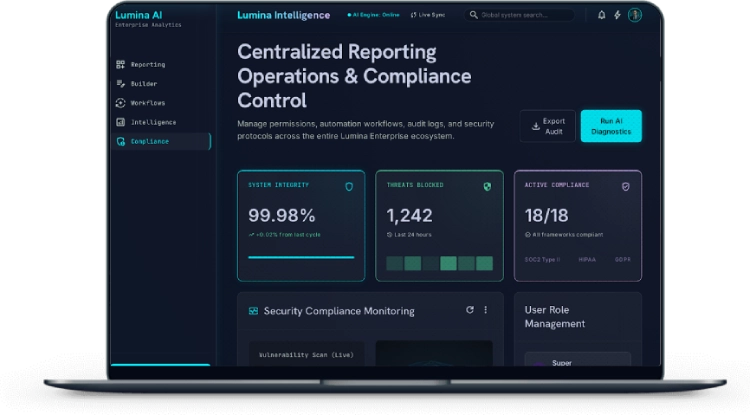Viewport: 750px width, 415px height.
Task: Click the System Integrity shield icon
Action: tap(349, 187)
